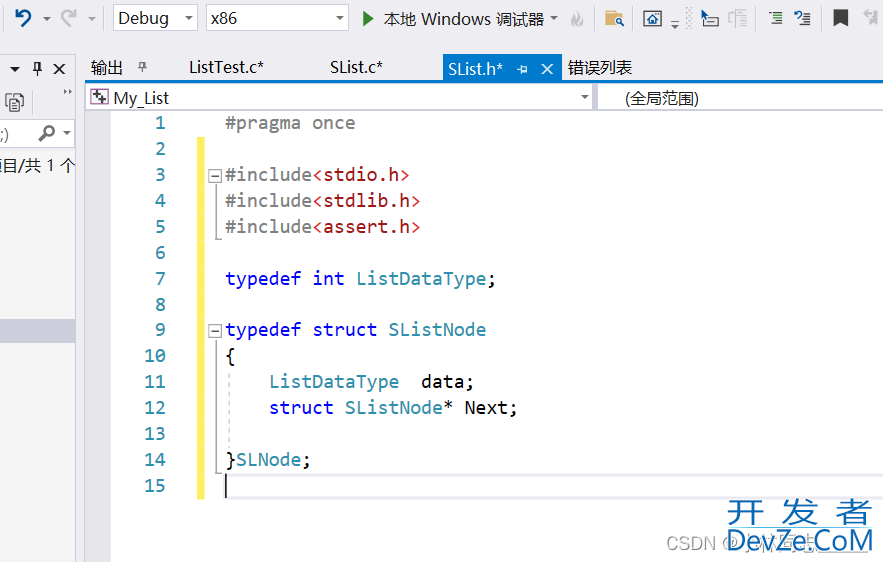Click the hot reload flame icon

click(x=577, y=20)
